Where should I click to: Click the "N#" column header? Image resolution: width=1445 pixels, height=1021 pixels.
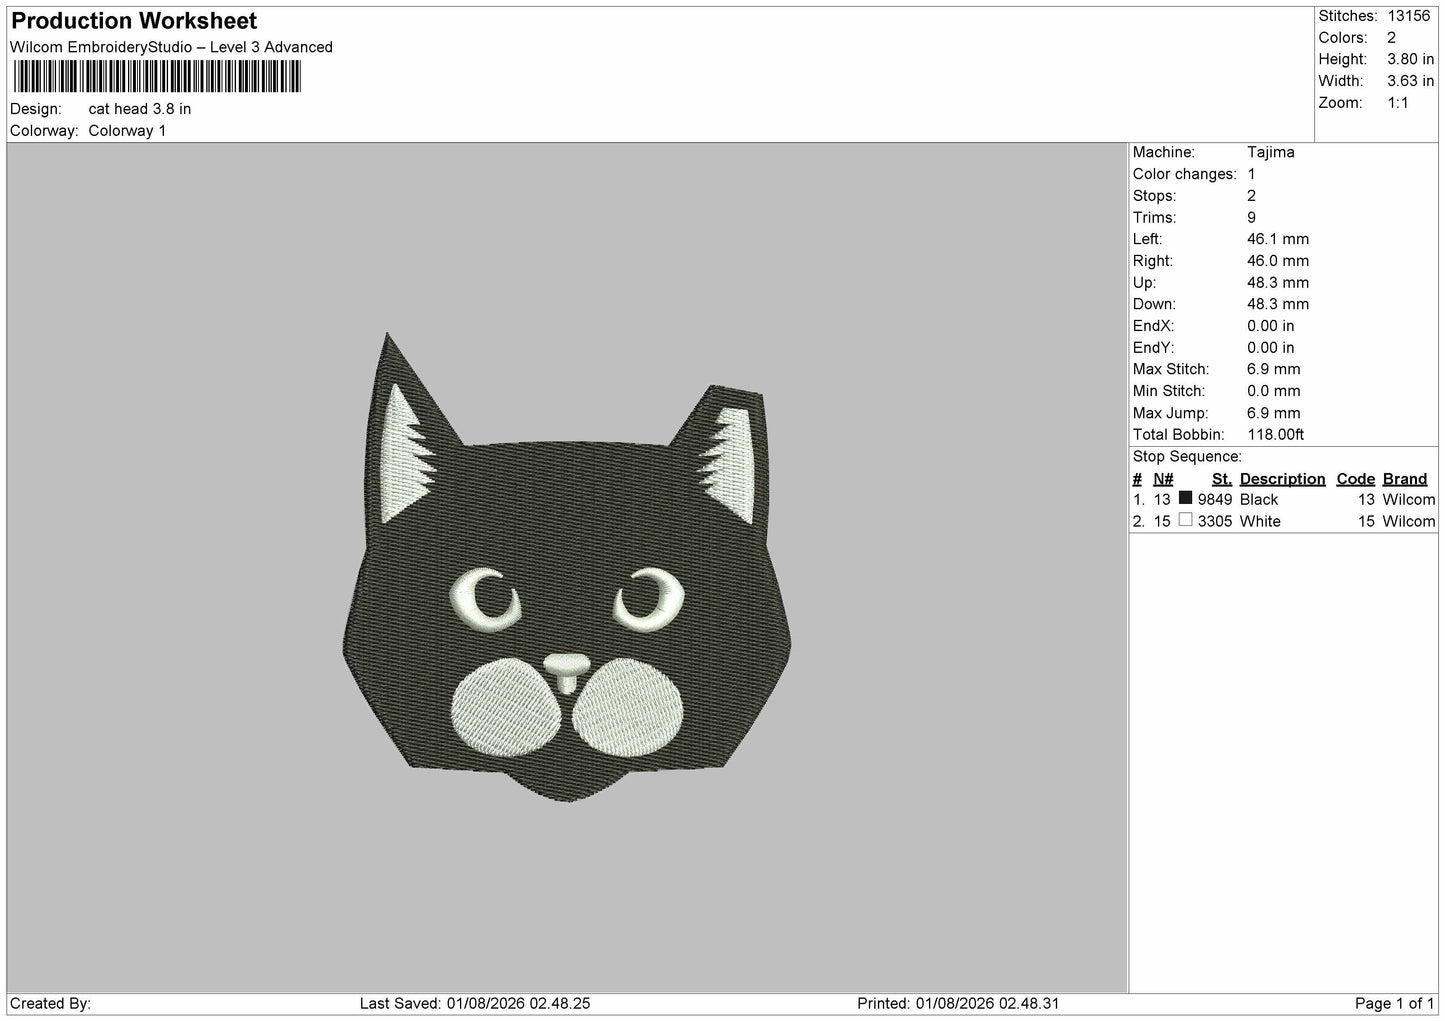pyautogui.click(x=1163, y=479)
